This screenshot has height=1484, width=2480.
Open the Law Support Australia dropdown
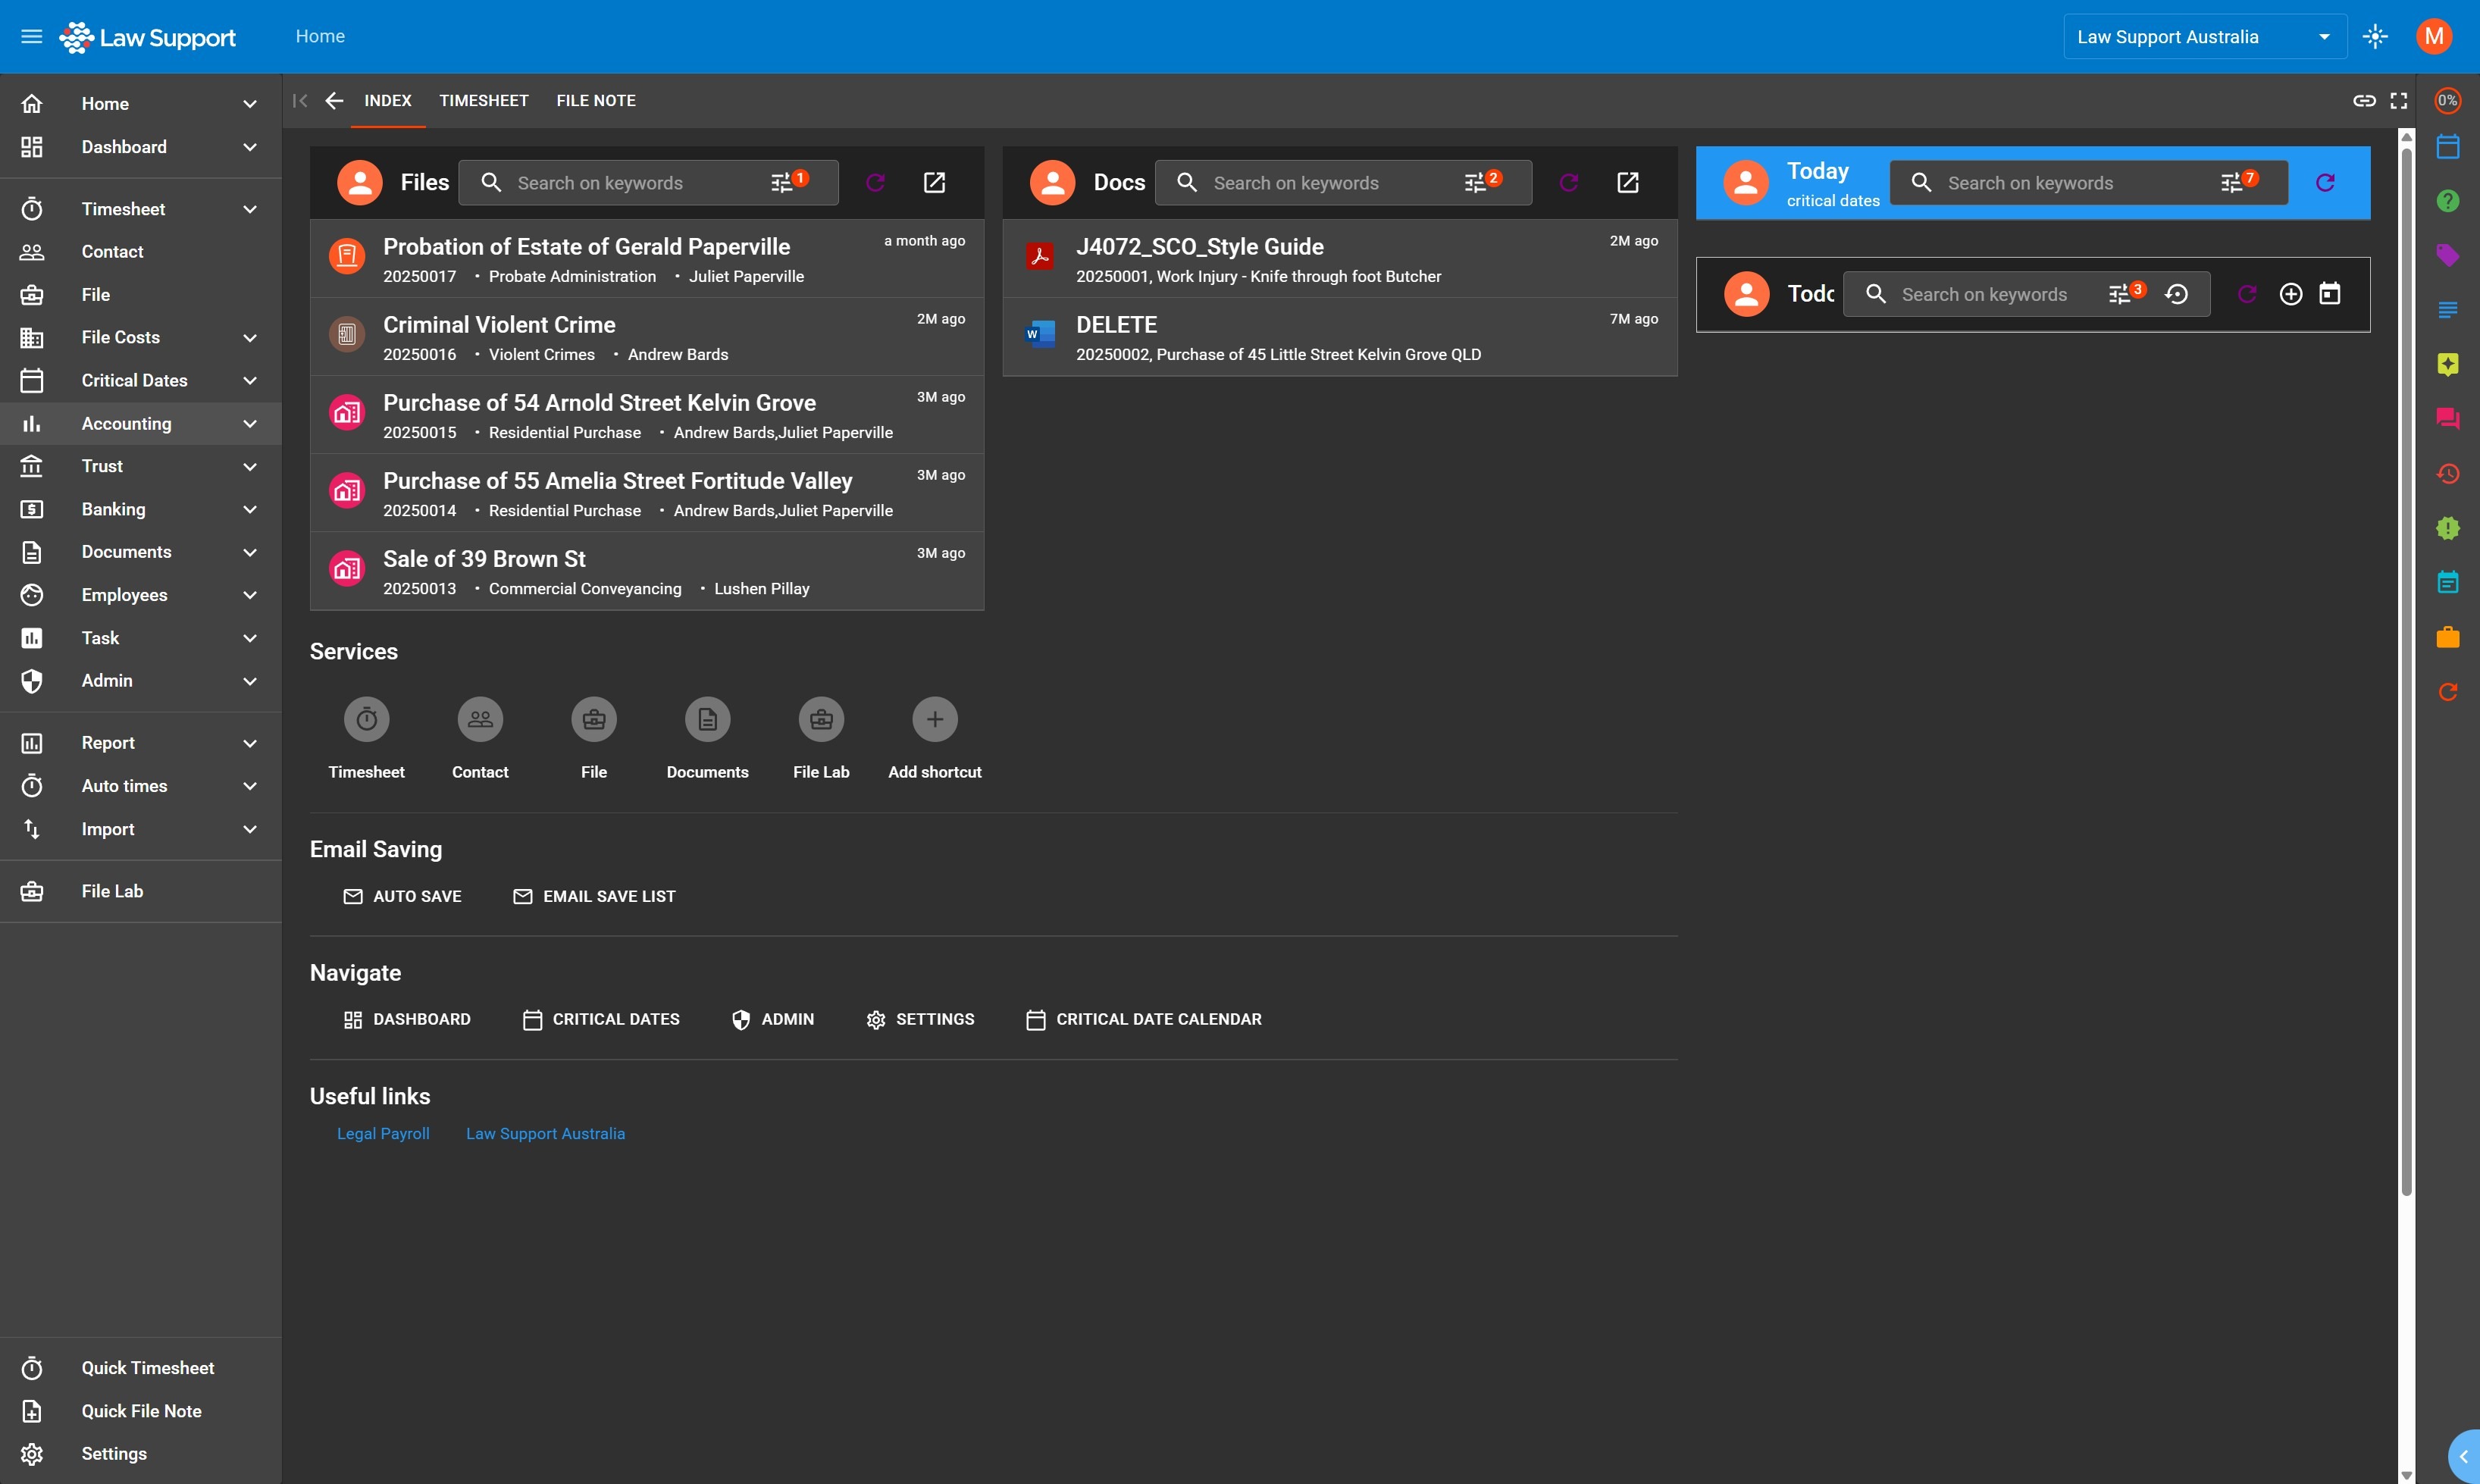(x=2204, y=37)
